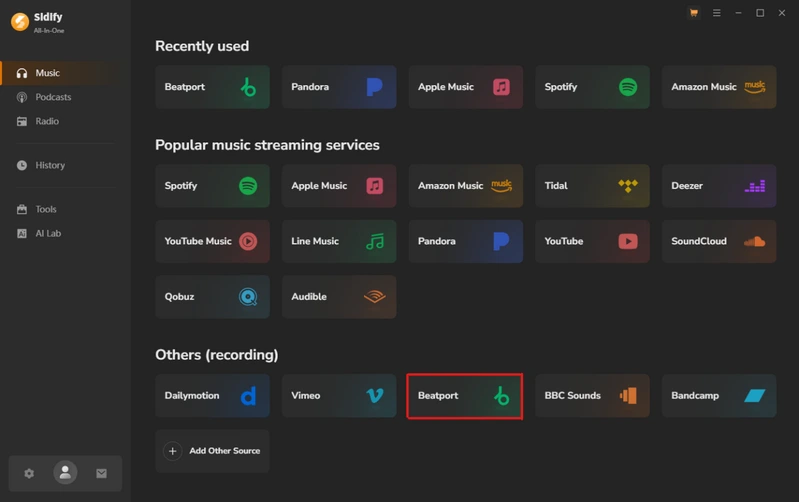Viewport: 799px width, 502px height.
Task: Choose the Tidal service card
Action: [592, 186]
